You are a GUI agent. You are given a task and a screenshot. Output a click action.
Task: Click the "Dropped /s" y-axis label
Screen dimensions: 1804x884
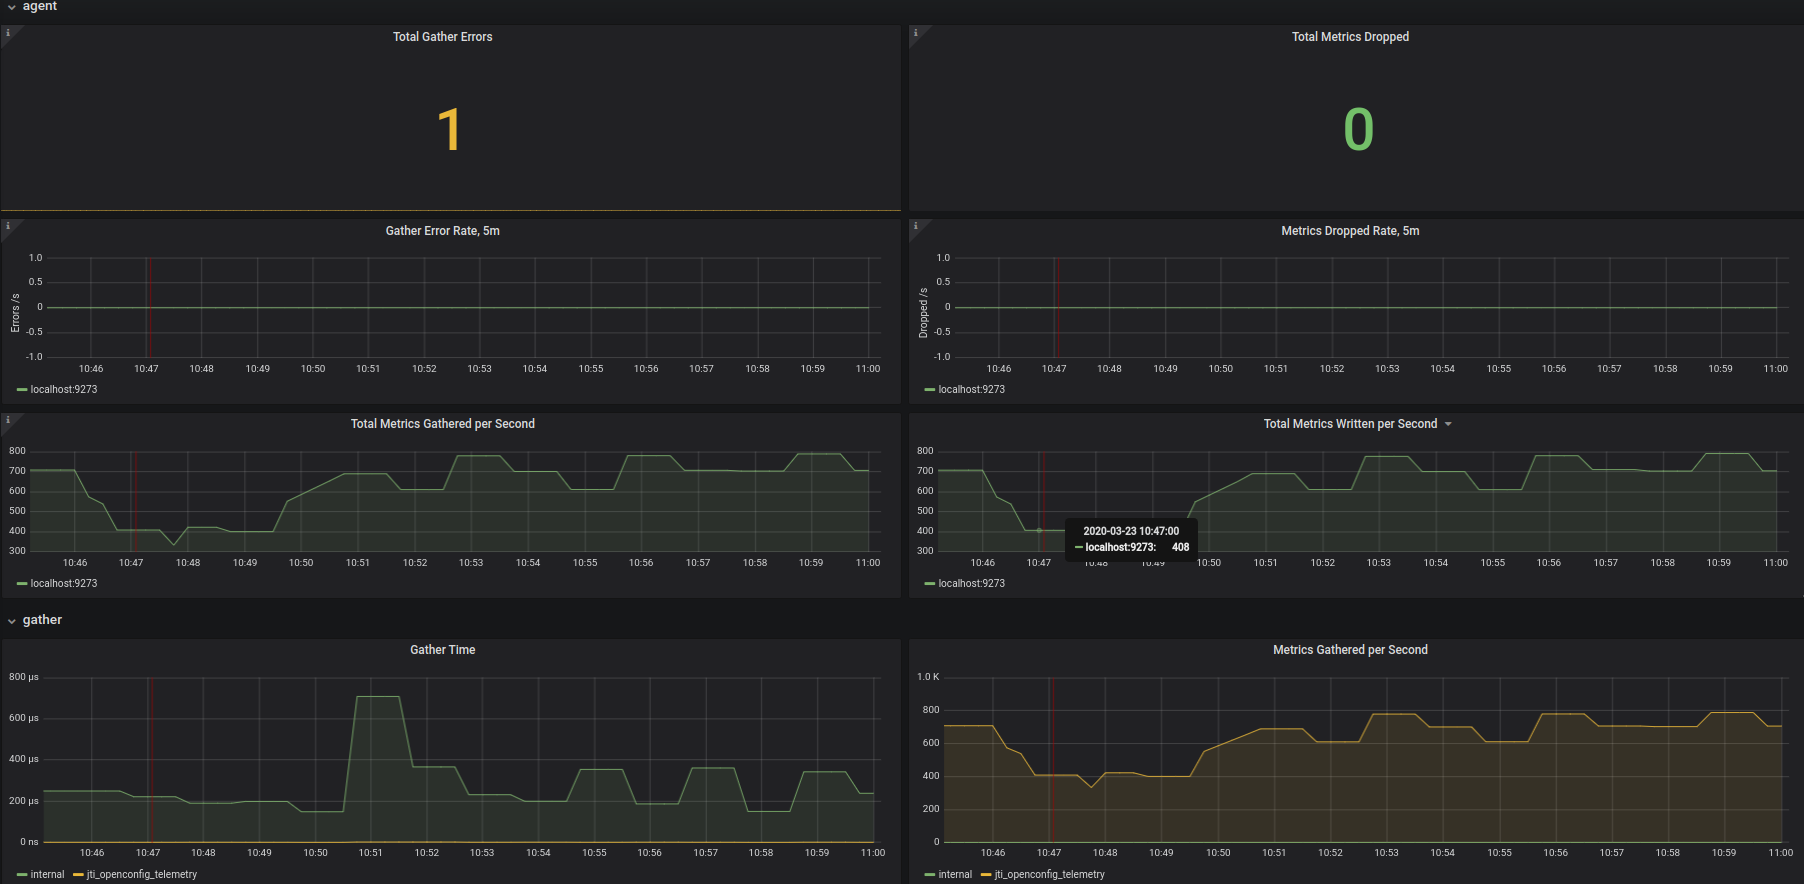point(923,313)
